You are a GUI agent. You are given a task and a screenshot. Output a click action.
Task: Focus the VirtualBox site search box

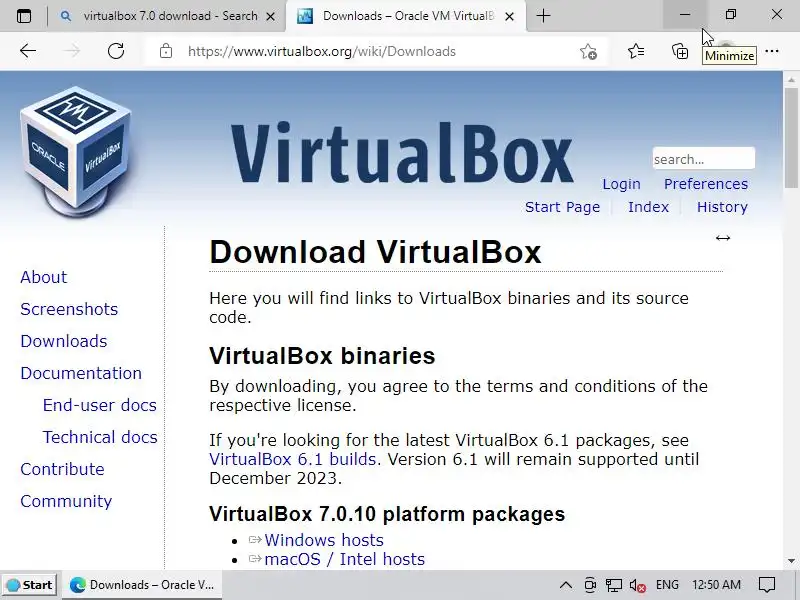704,159
